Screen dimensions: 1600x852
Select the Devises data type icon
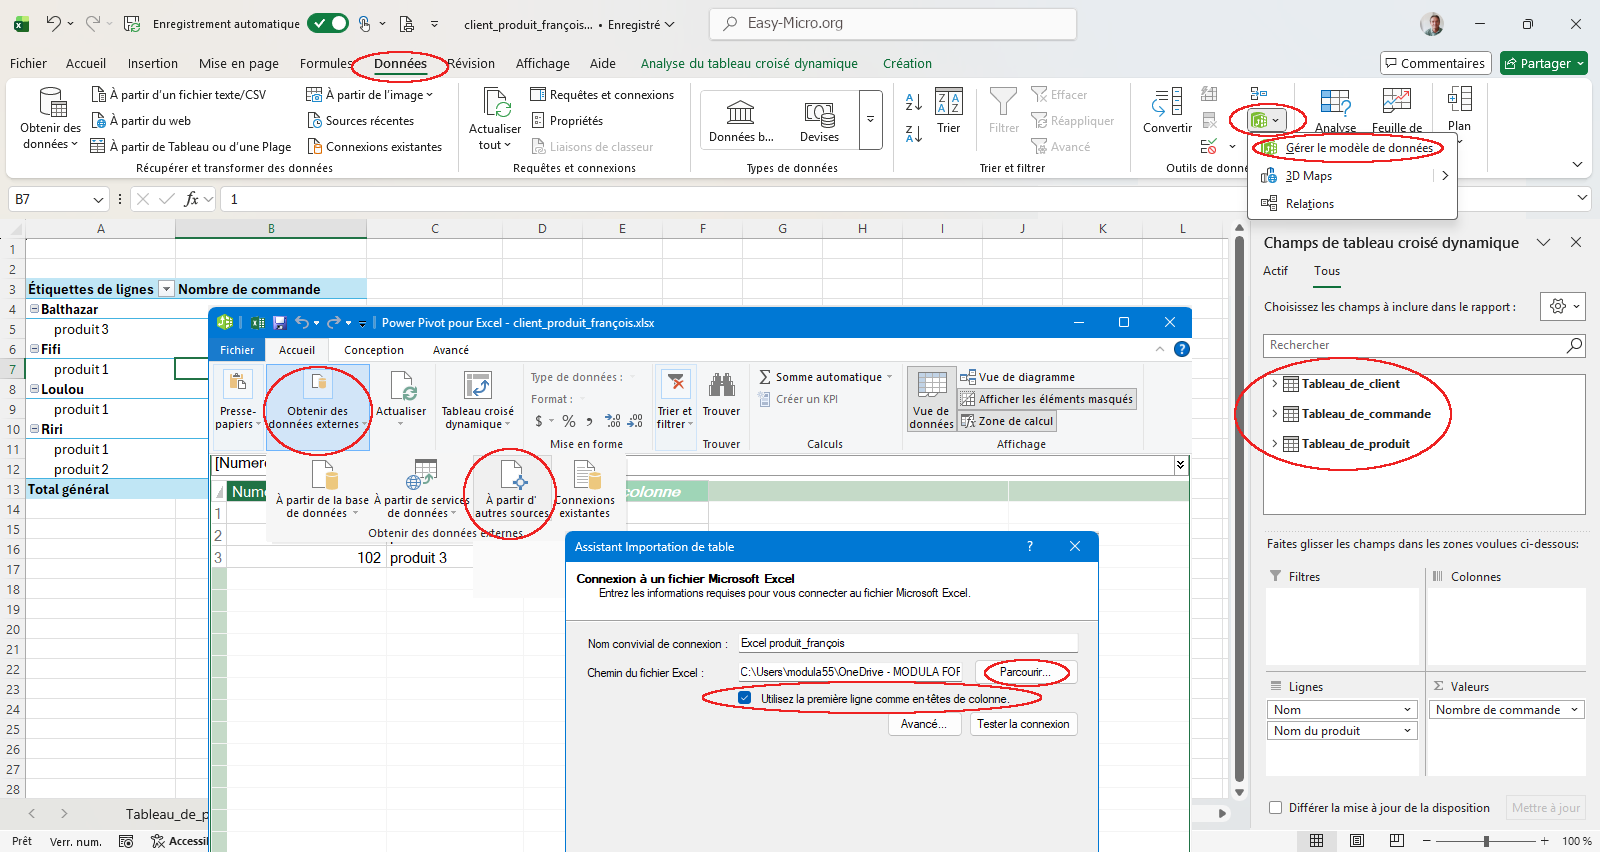tap(819, 113)
